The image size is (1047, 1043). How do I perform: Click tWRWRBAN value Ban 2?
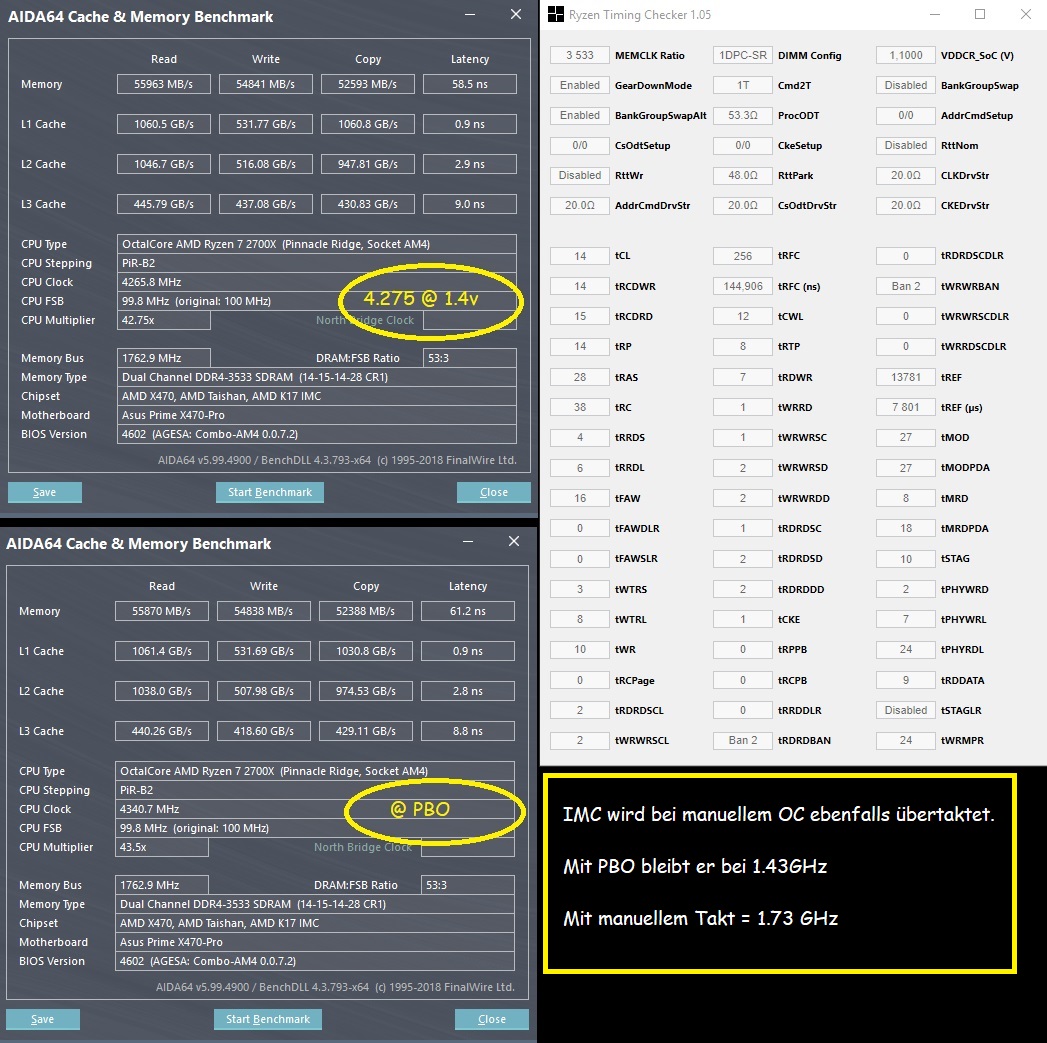(905, 286)
